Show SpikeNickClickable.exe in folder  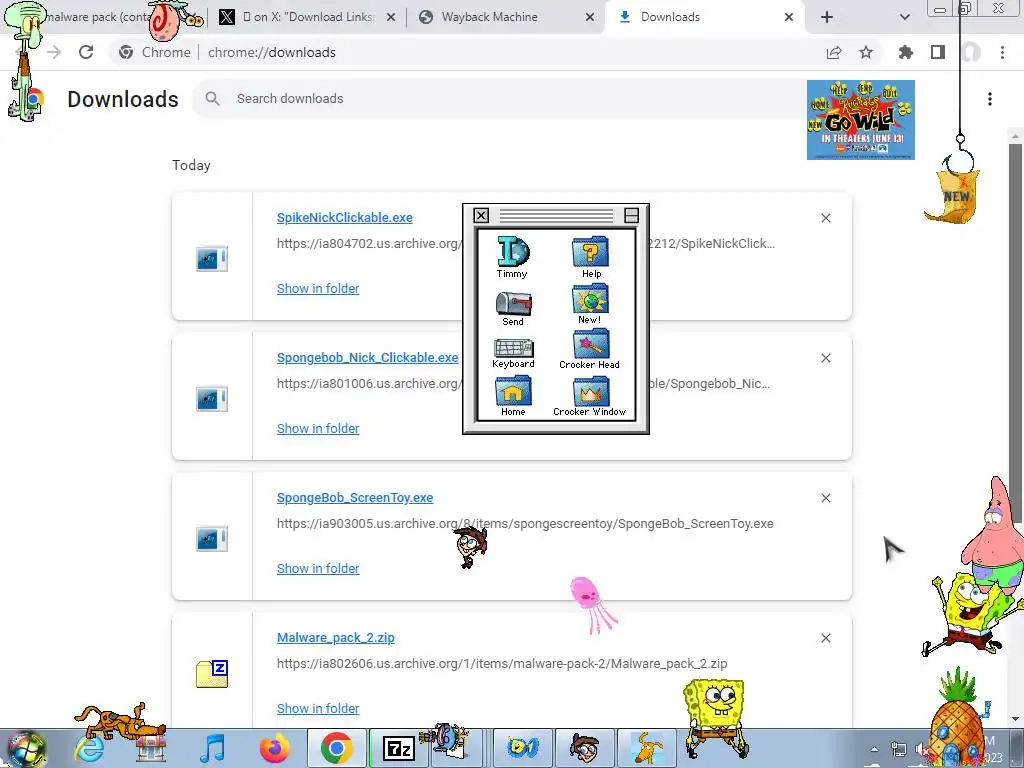pyautogui.click(x=318, y=289)
